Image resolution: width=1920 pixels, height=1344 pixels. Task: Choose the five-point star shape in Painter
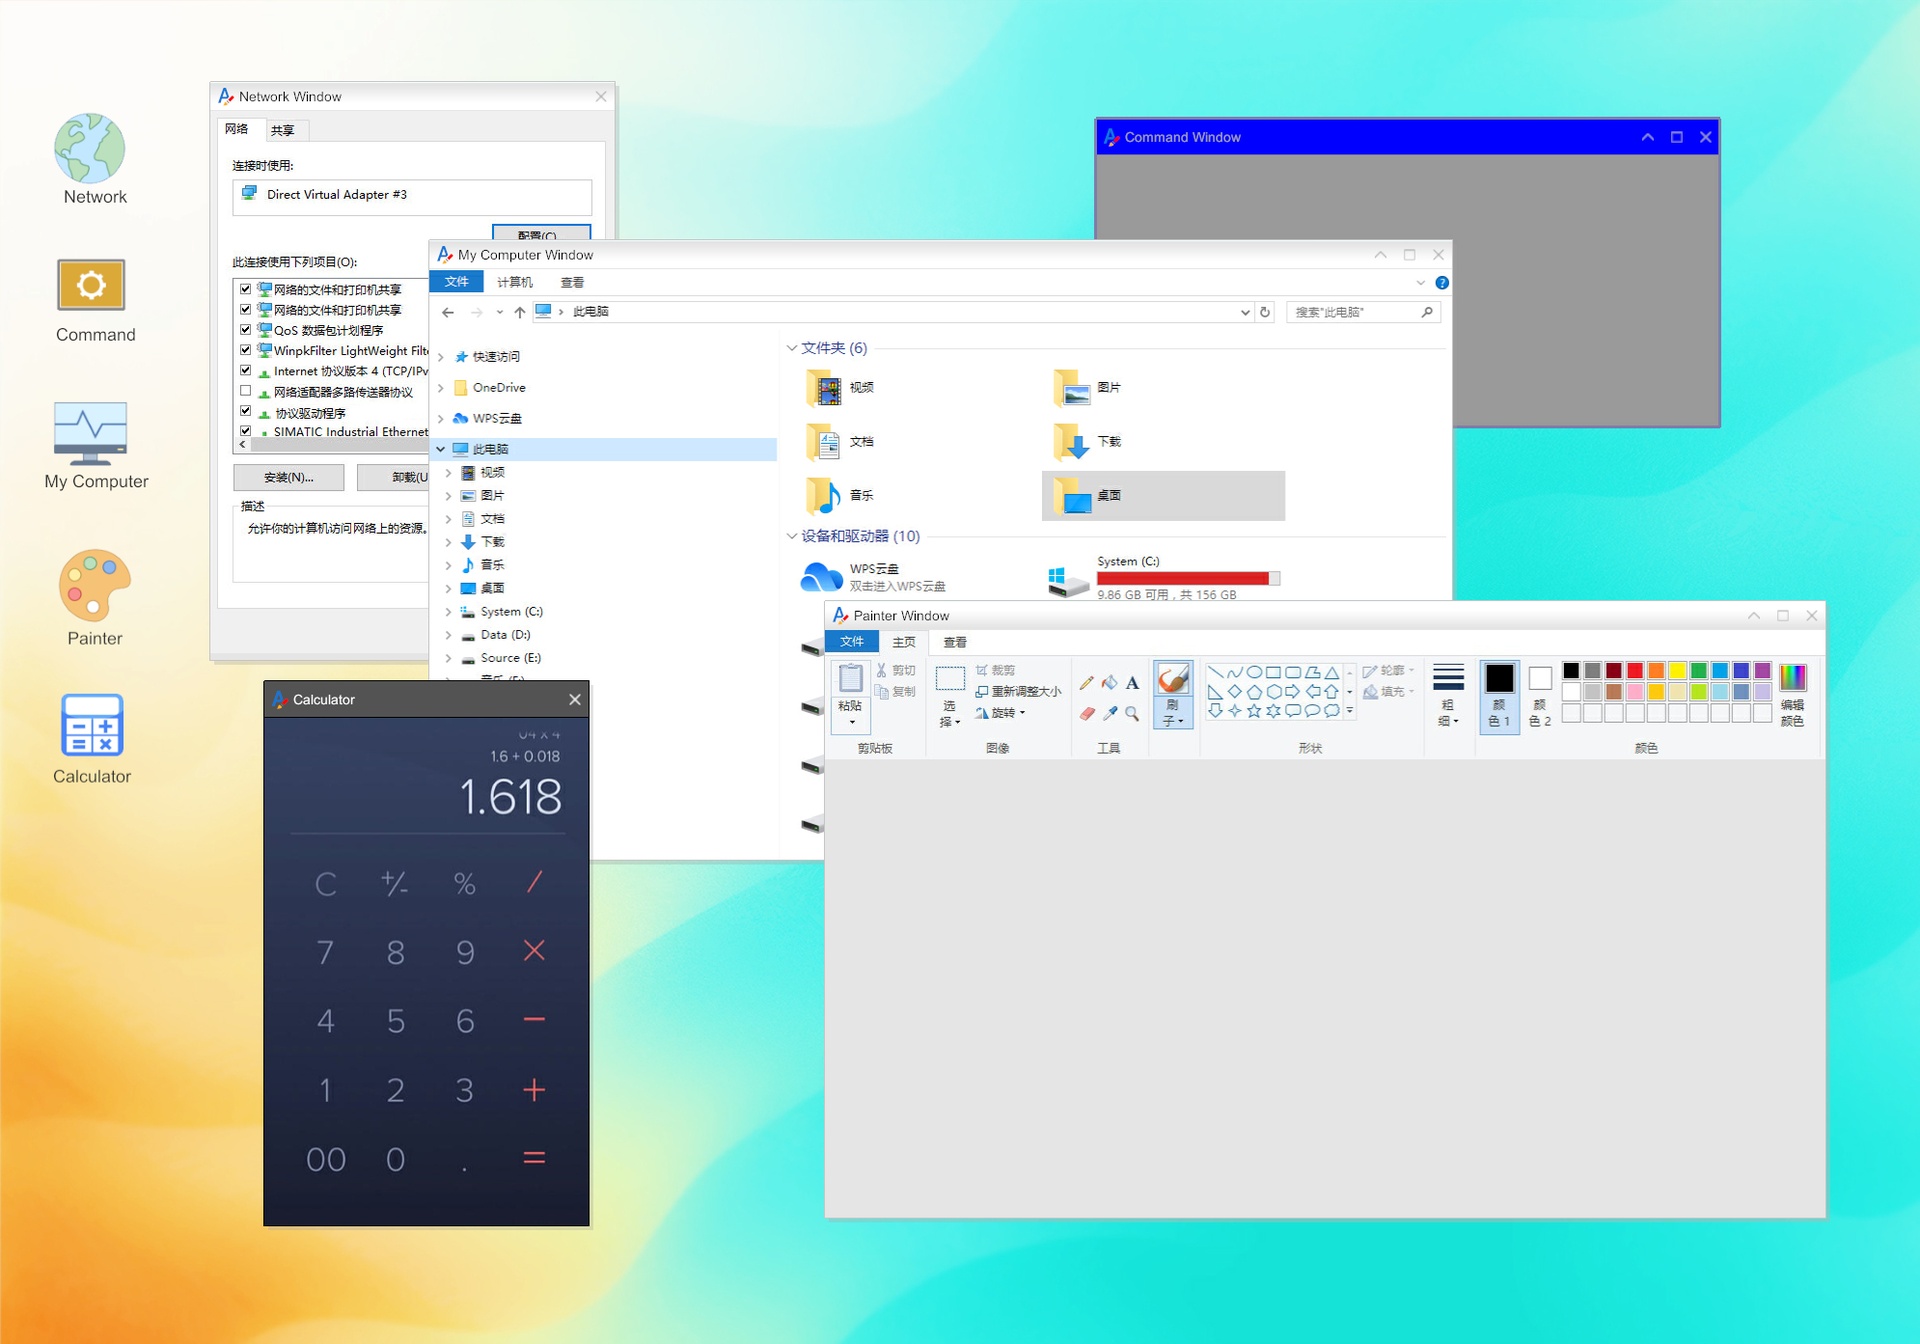coord(1254,711)
